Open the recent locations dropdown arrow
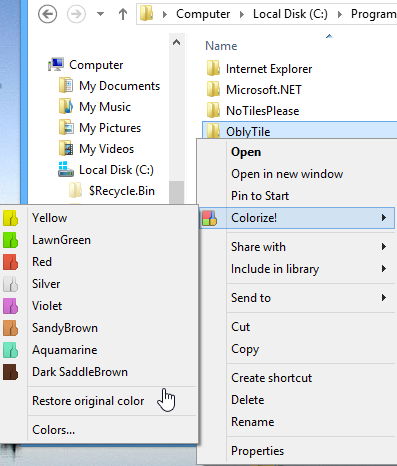 [100, 14]
